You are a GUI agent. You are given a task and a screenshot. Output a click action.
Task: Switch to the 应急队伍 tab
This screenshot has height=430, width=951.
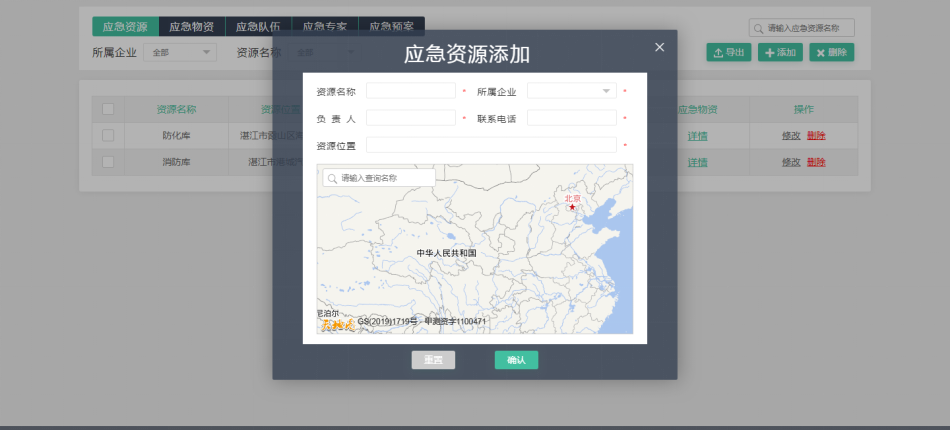(x=258, y=27)
